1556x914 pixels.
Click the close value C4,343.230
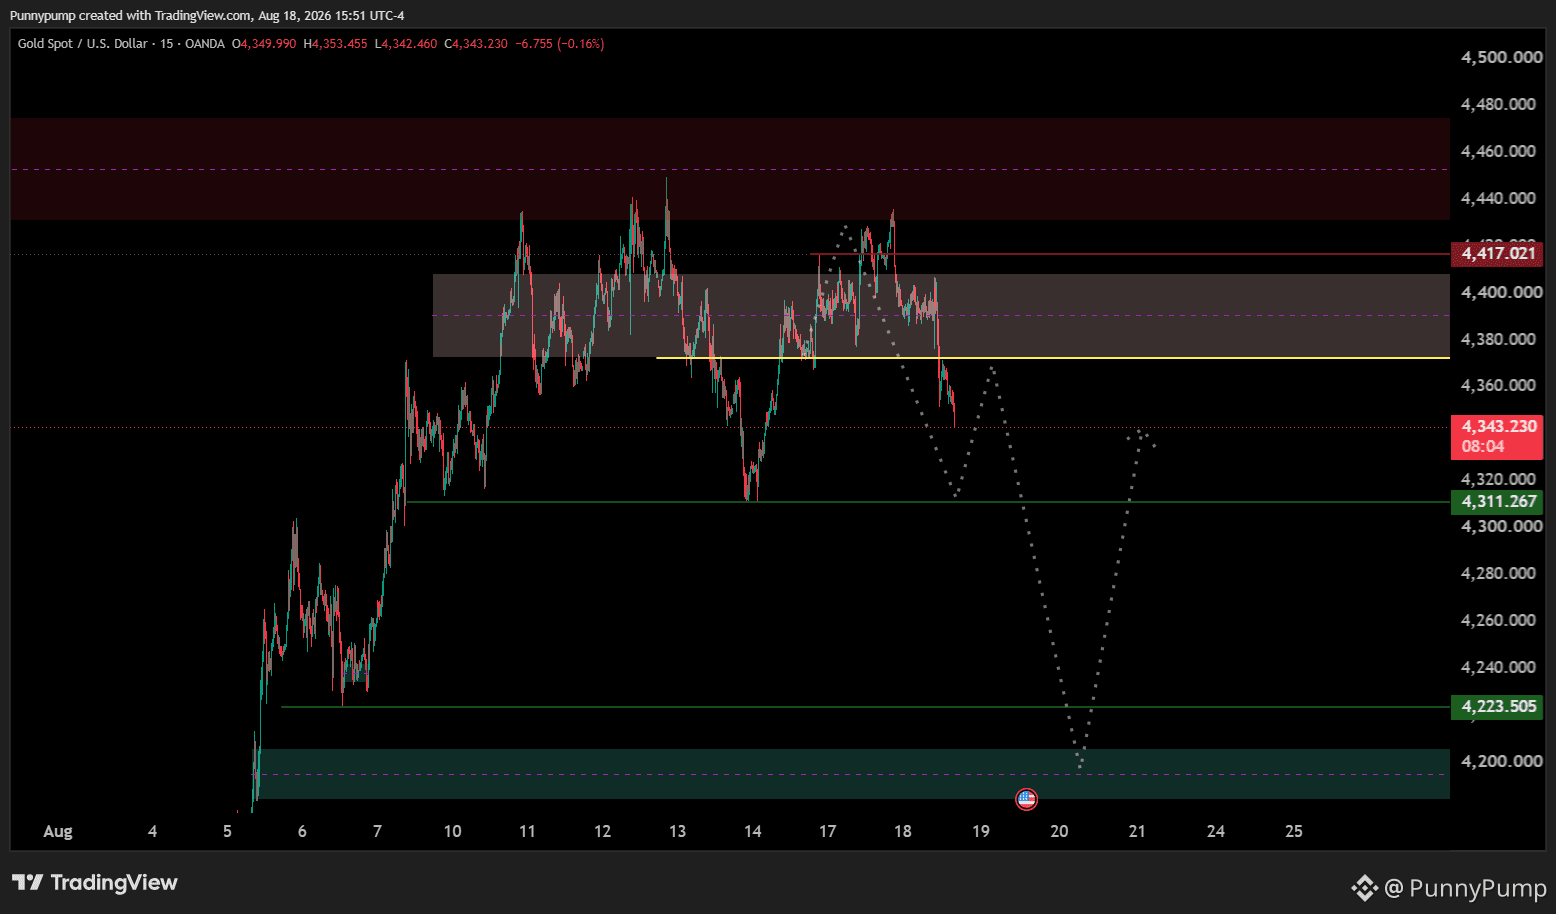tap(476, 44)
